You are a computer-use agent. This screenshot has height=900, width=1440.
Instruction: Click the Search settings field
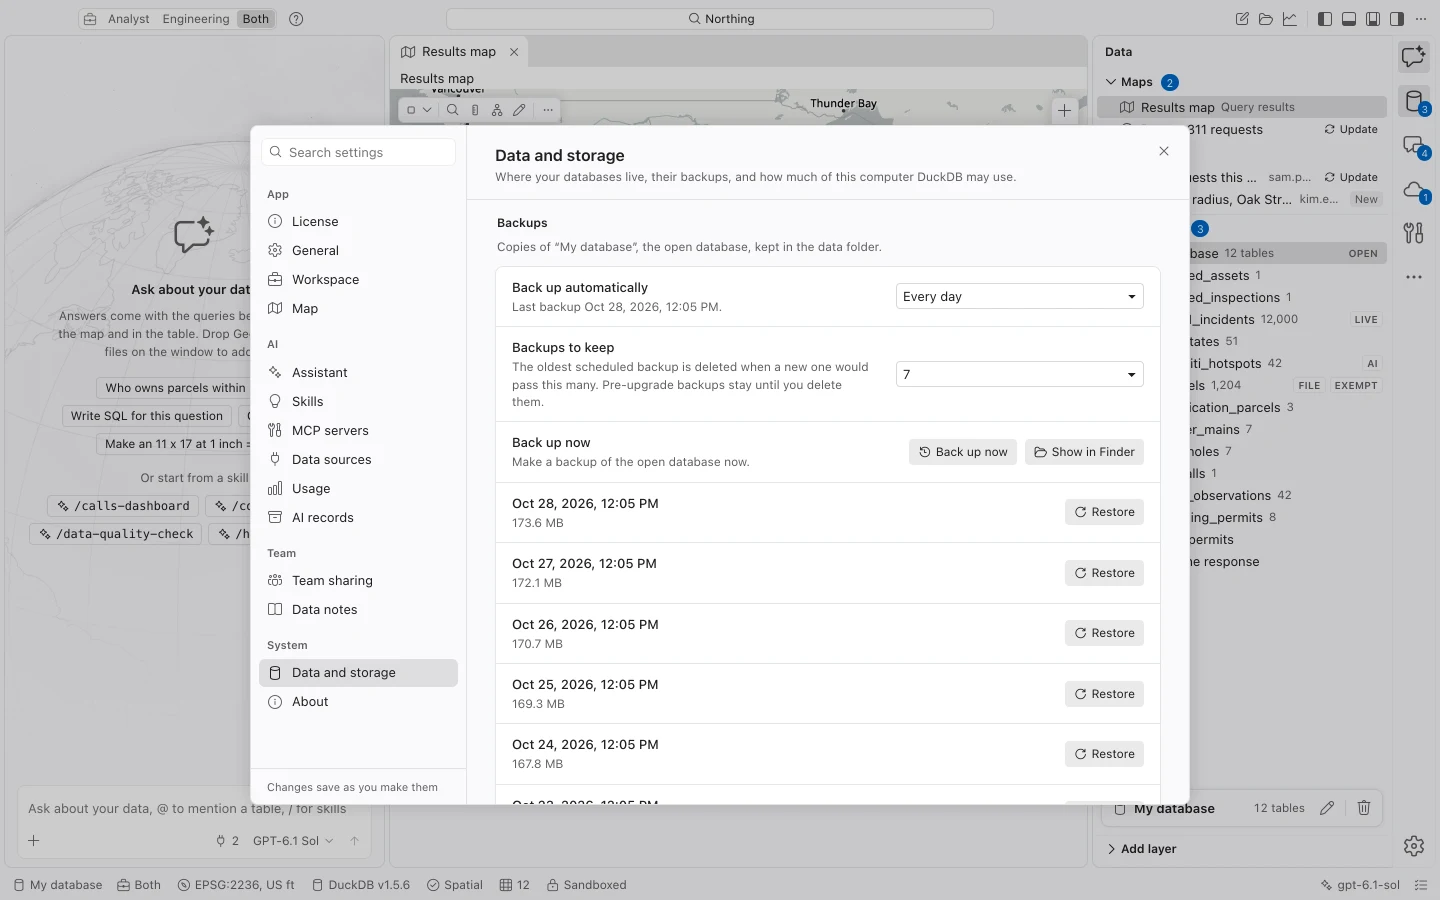click(358, 152)
